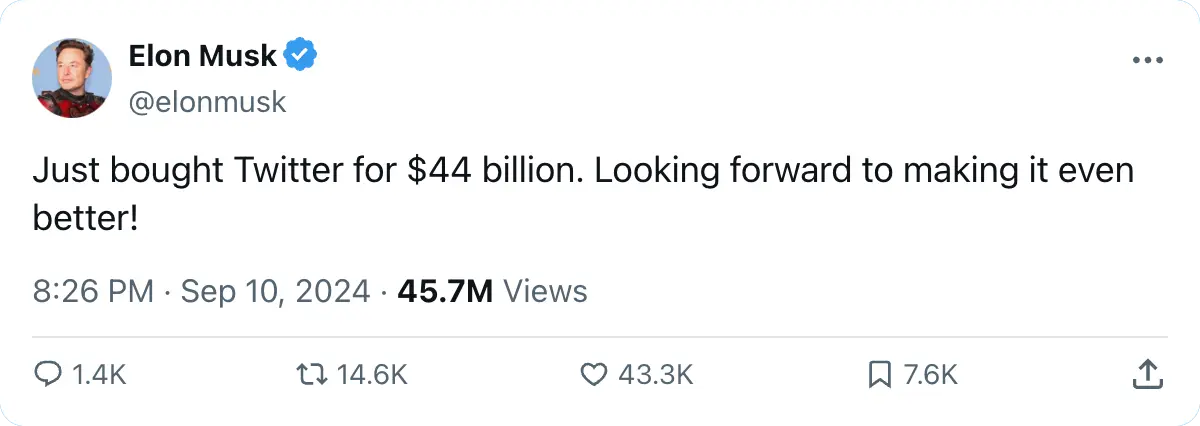Open the three-dot more options menu
The width and height of the screenshot is (1200, 426).
click(x=1148, y=61)
